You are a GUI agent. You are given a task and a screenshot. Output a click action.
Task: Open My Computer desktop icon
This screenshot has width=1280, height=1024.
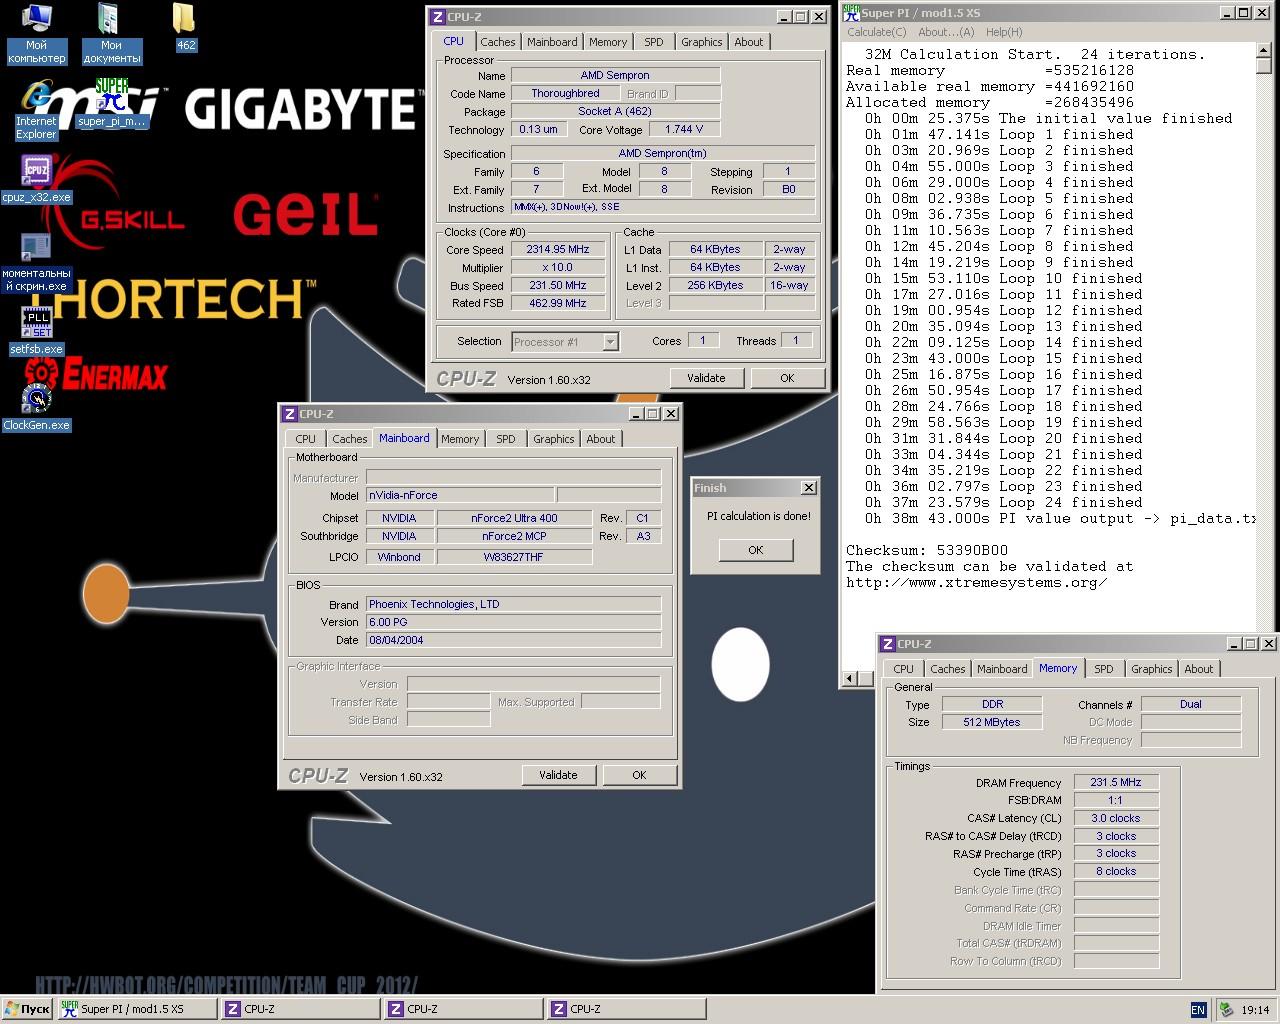pyautogui.click(x=36, y=33)
